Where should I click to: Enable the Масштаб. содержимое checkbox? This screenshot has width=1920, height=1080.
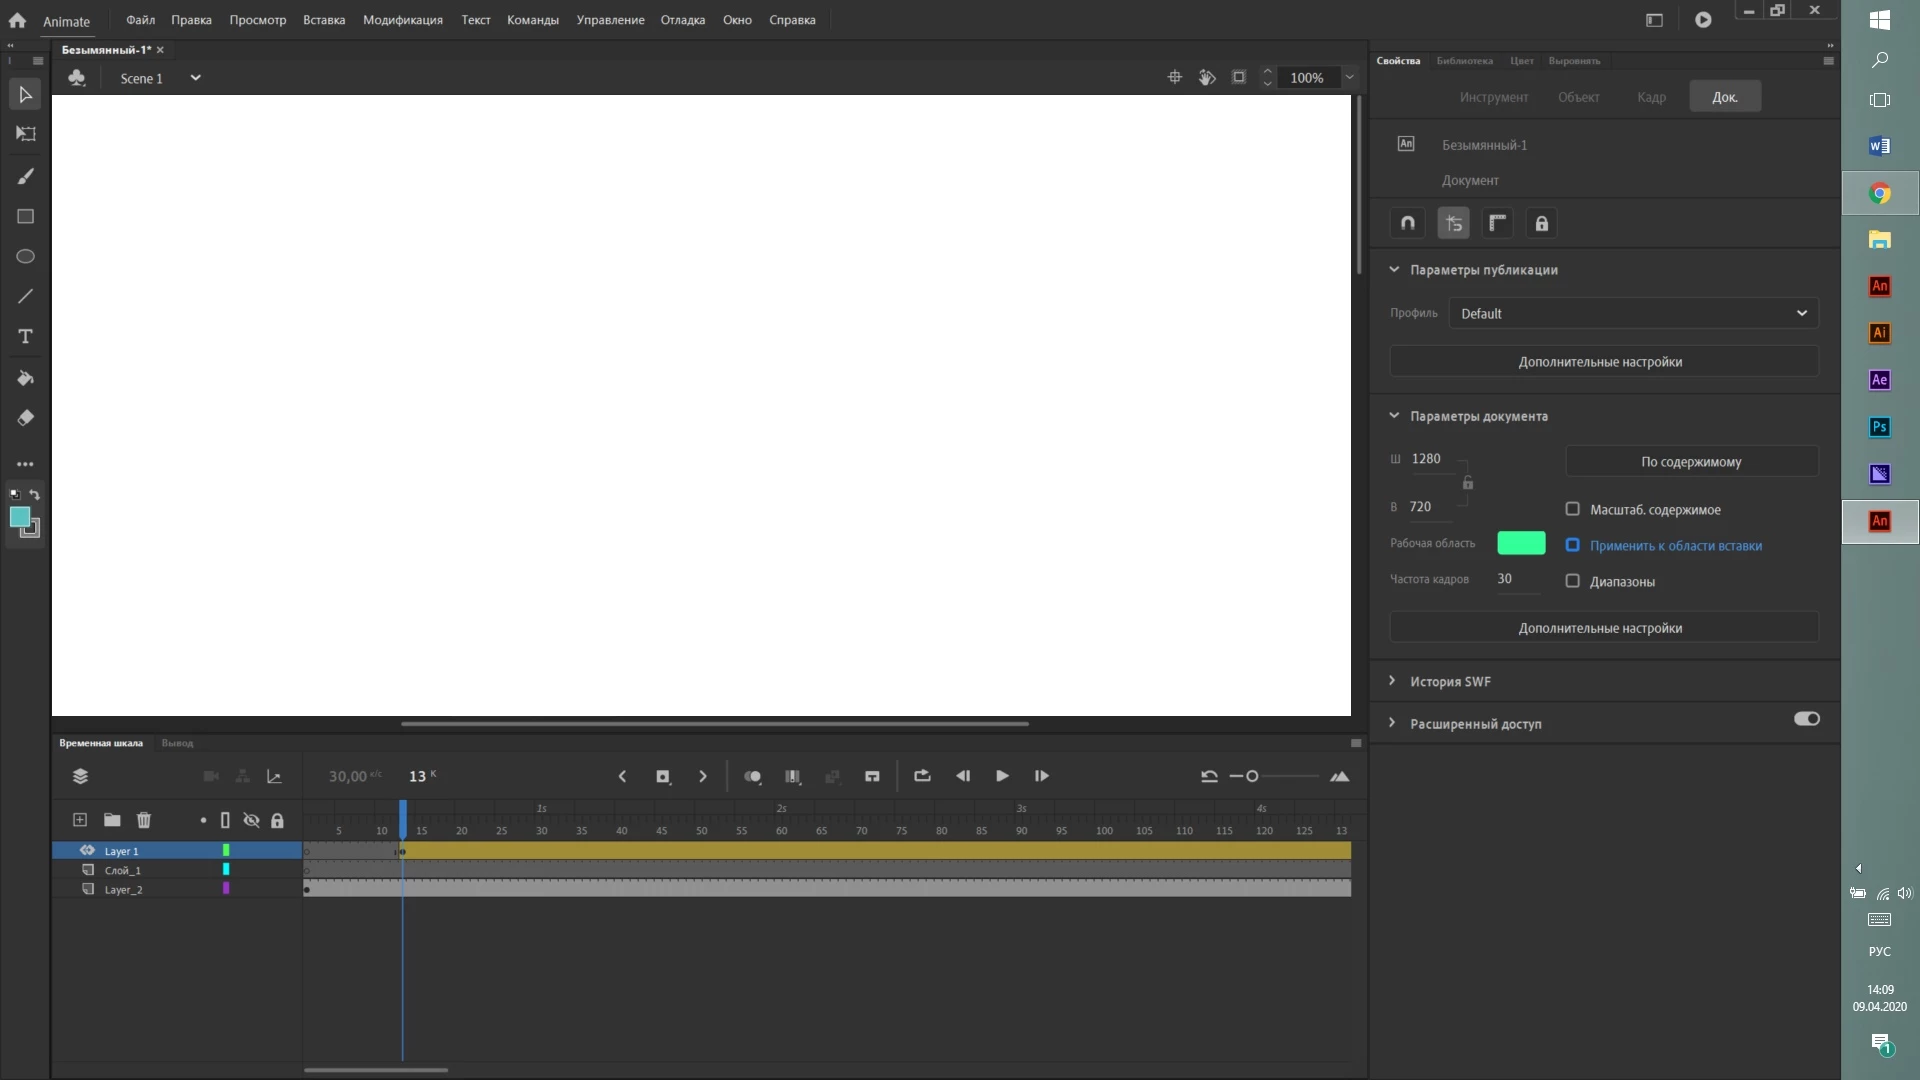[x=1573, y=509]
